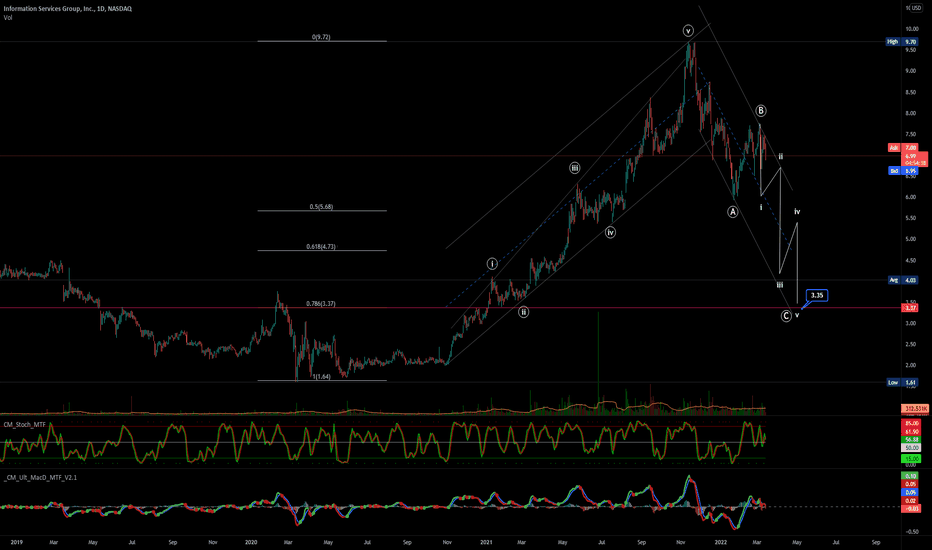Click the 0.618(4.73) Fibonacci level label
Viewport: 932px width, 550px height.
click(x=321, y=246)
